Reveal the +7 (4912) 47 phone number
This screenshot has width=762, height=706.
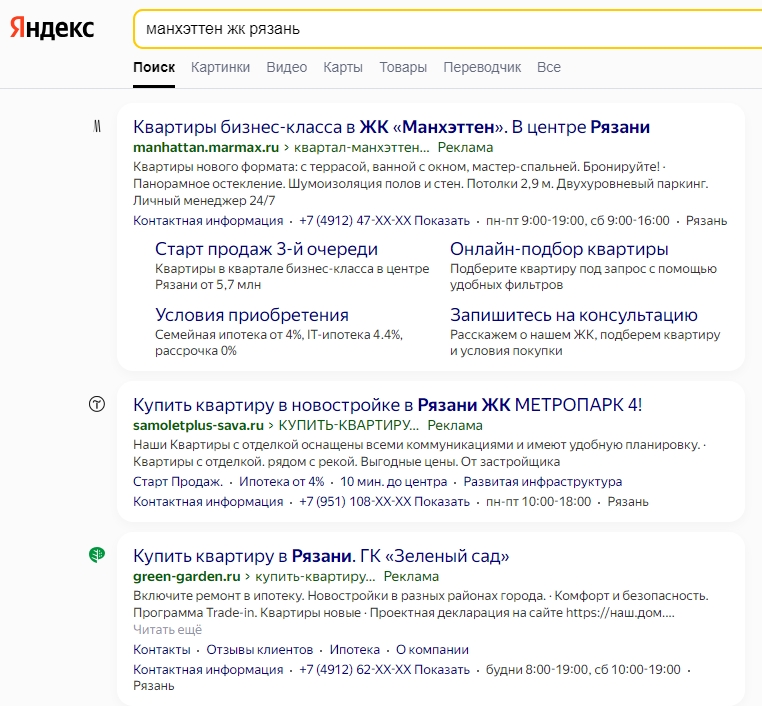tap(443, 221)
